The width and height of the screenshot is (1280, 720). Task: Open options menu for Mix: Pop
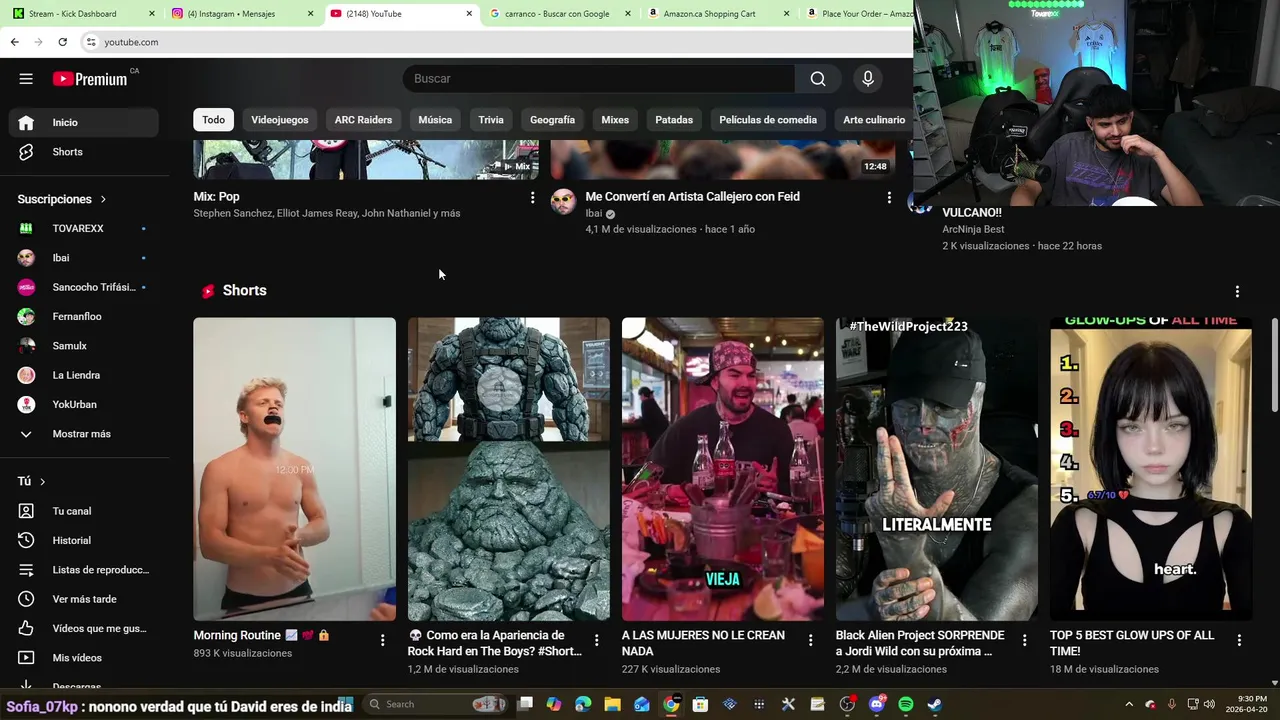point(532,198)
